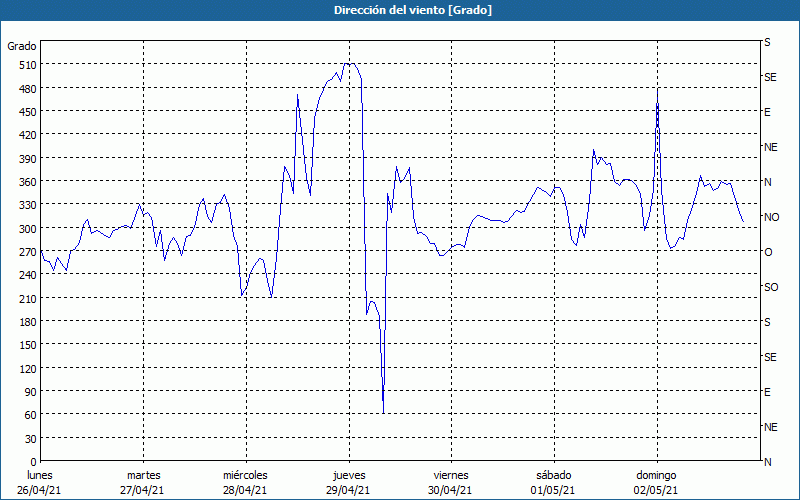This screenshot has height=500, width=800.
Task: Click the 120 y-axis tick label
Action: click(x=28, y=368)
